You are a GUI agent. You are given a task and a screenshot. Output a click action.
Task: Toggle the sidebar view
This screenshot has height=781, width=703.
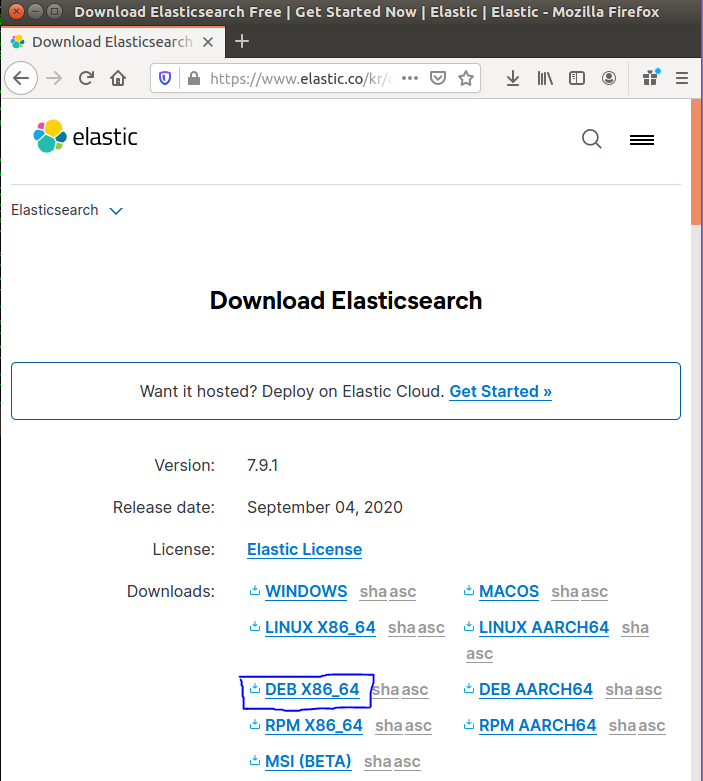pyautogui.click(x=576, y=78)
